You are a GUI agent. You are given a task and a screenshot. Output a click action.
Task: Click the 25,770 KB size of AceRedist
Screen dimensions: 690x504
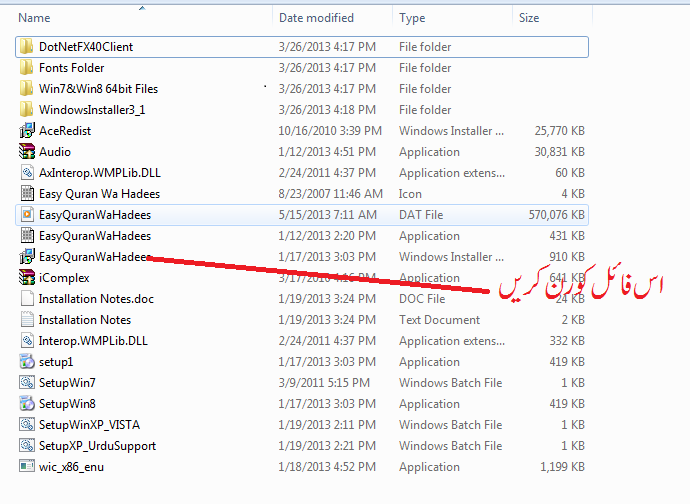pyautogui.click(x=559, y=131)
